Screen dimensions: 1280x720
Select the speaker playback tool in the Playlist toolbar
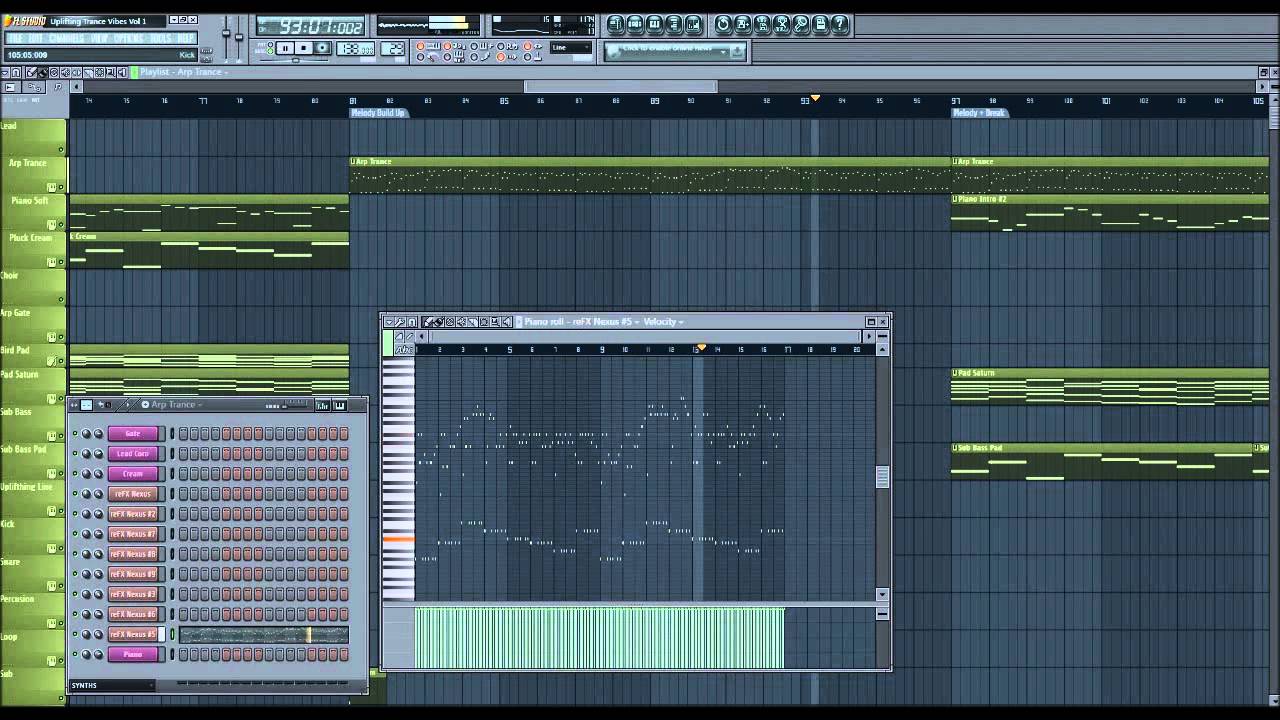(x=122, y=72)
